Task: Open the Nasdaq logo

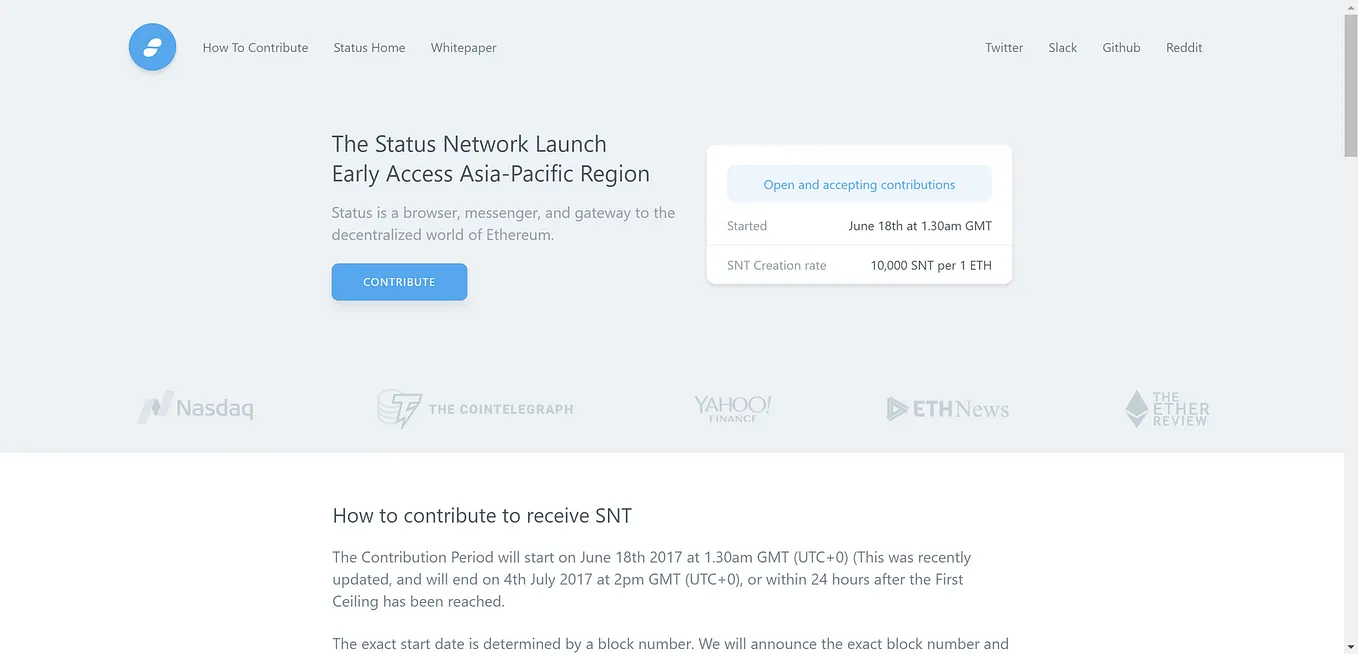Action: click(196, 408)
